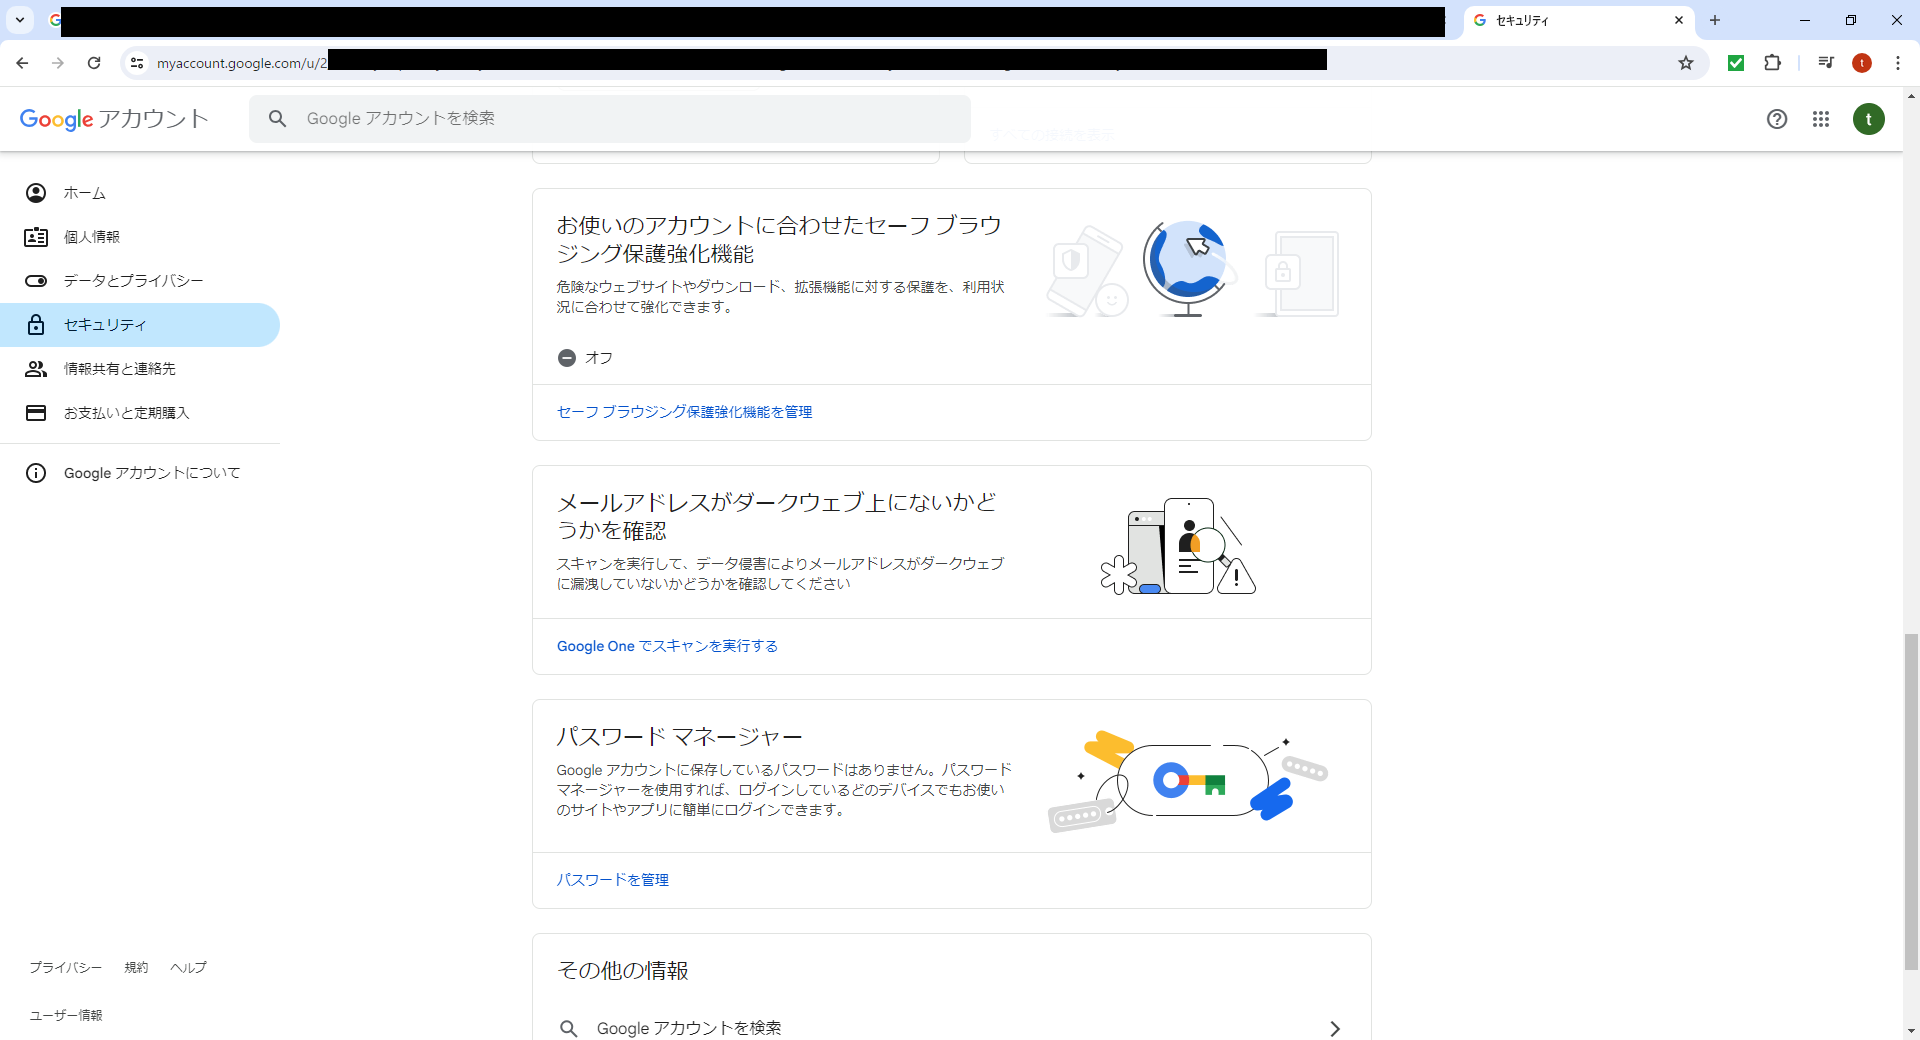Image resolution: width=1920 pixels, height=1040 pixels.
Task: Expand the その他の情報 search arrow
Action: 1334,1028
